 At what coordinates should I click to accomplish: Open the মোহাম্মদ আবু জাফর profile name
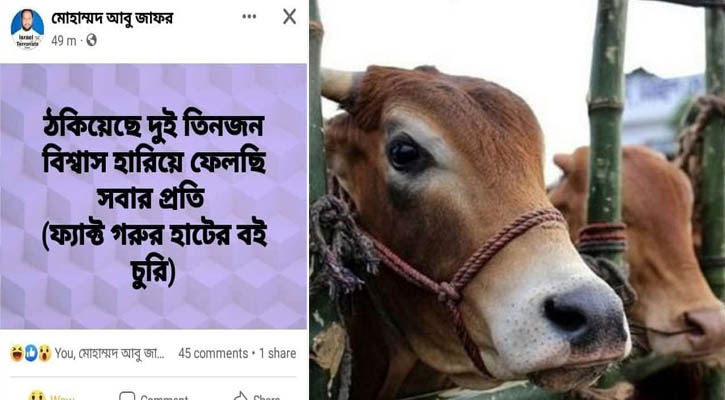(112, 18)
